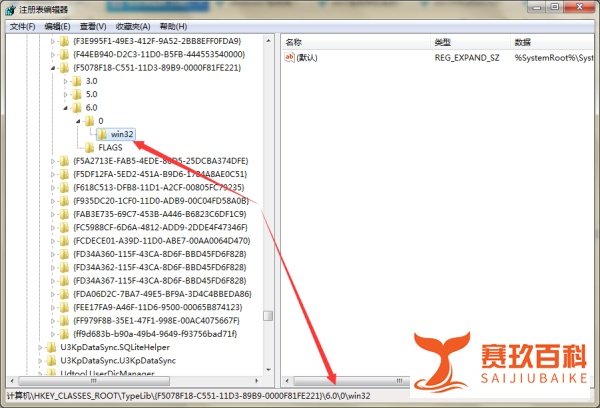Sort values by the 类型 column header
600x408 pixels.
point(471,42)
